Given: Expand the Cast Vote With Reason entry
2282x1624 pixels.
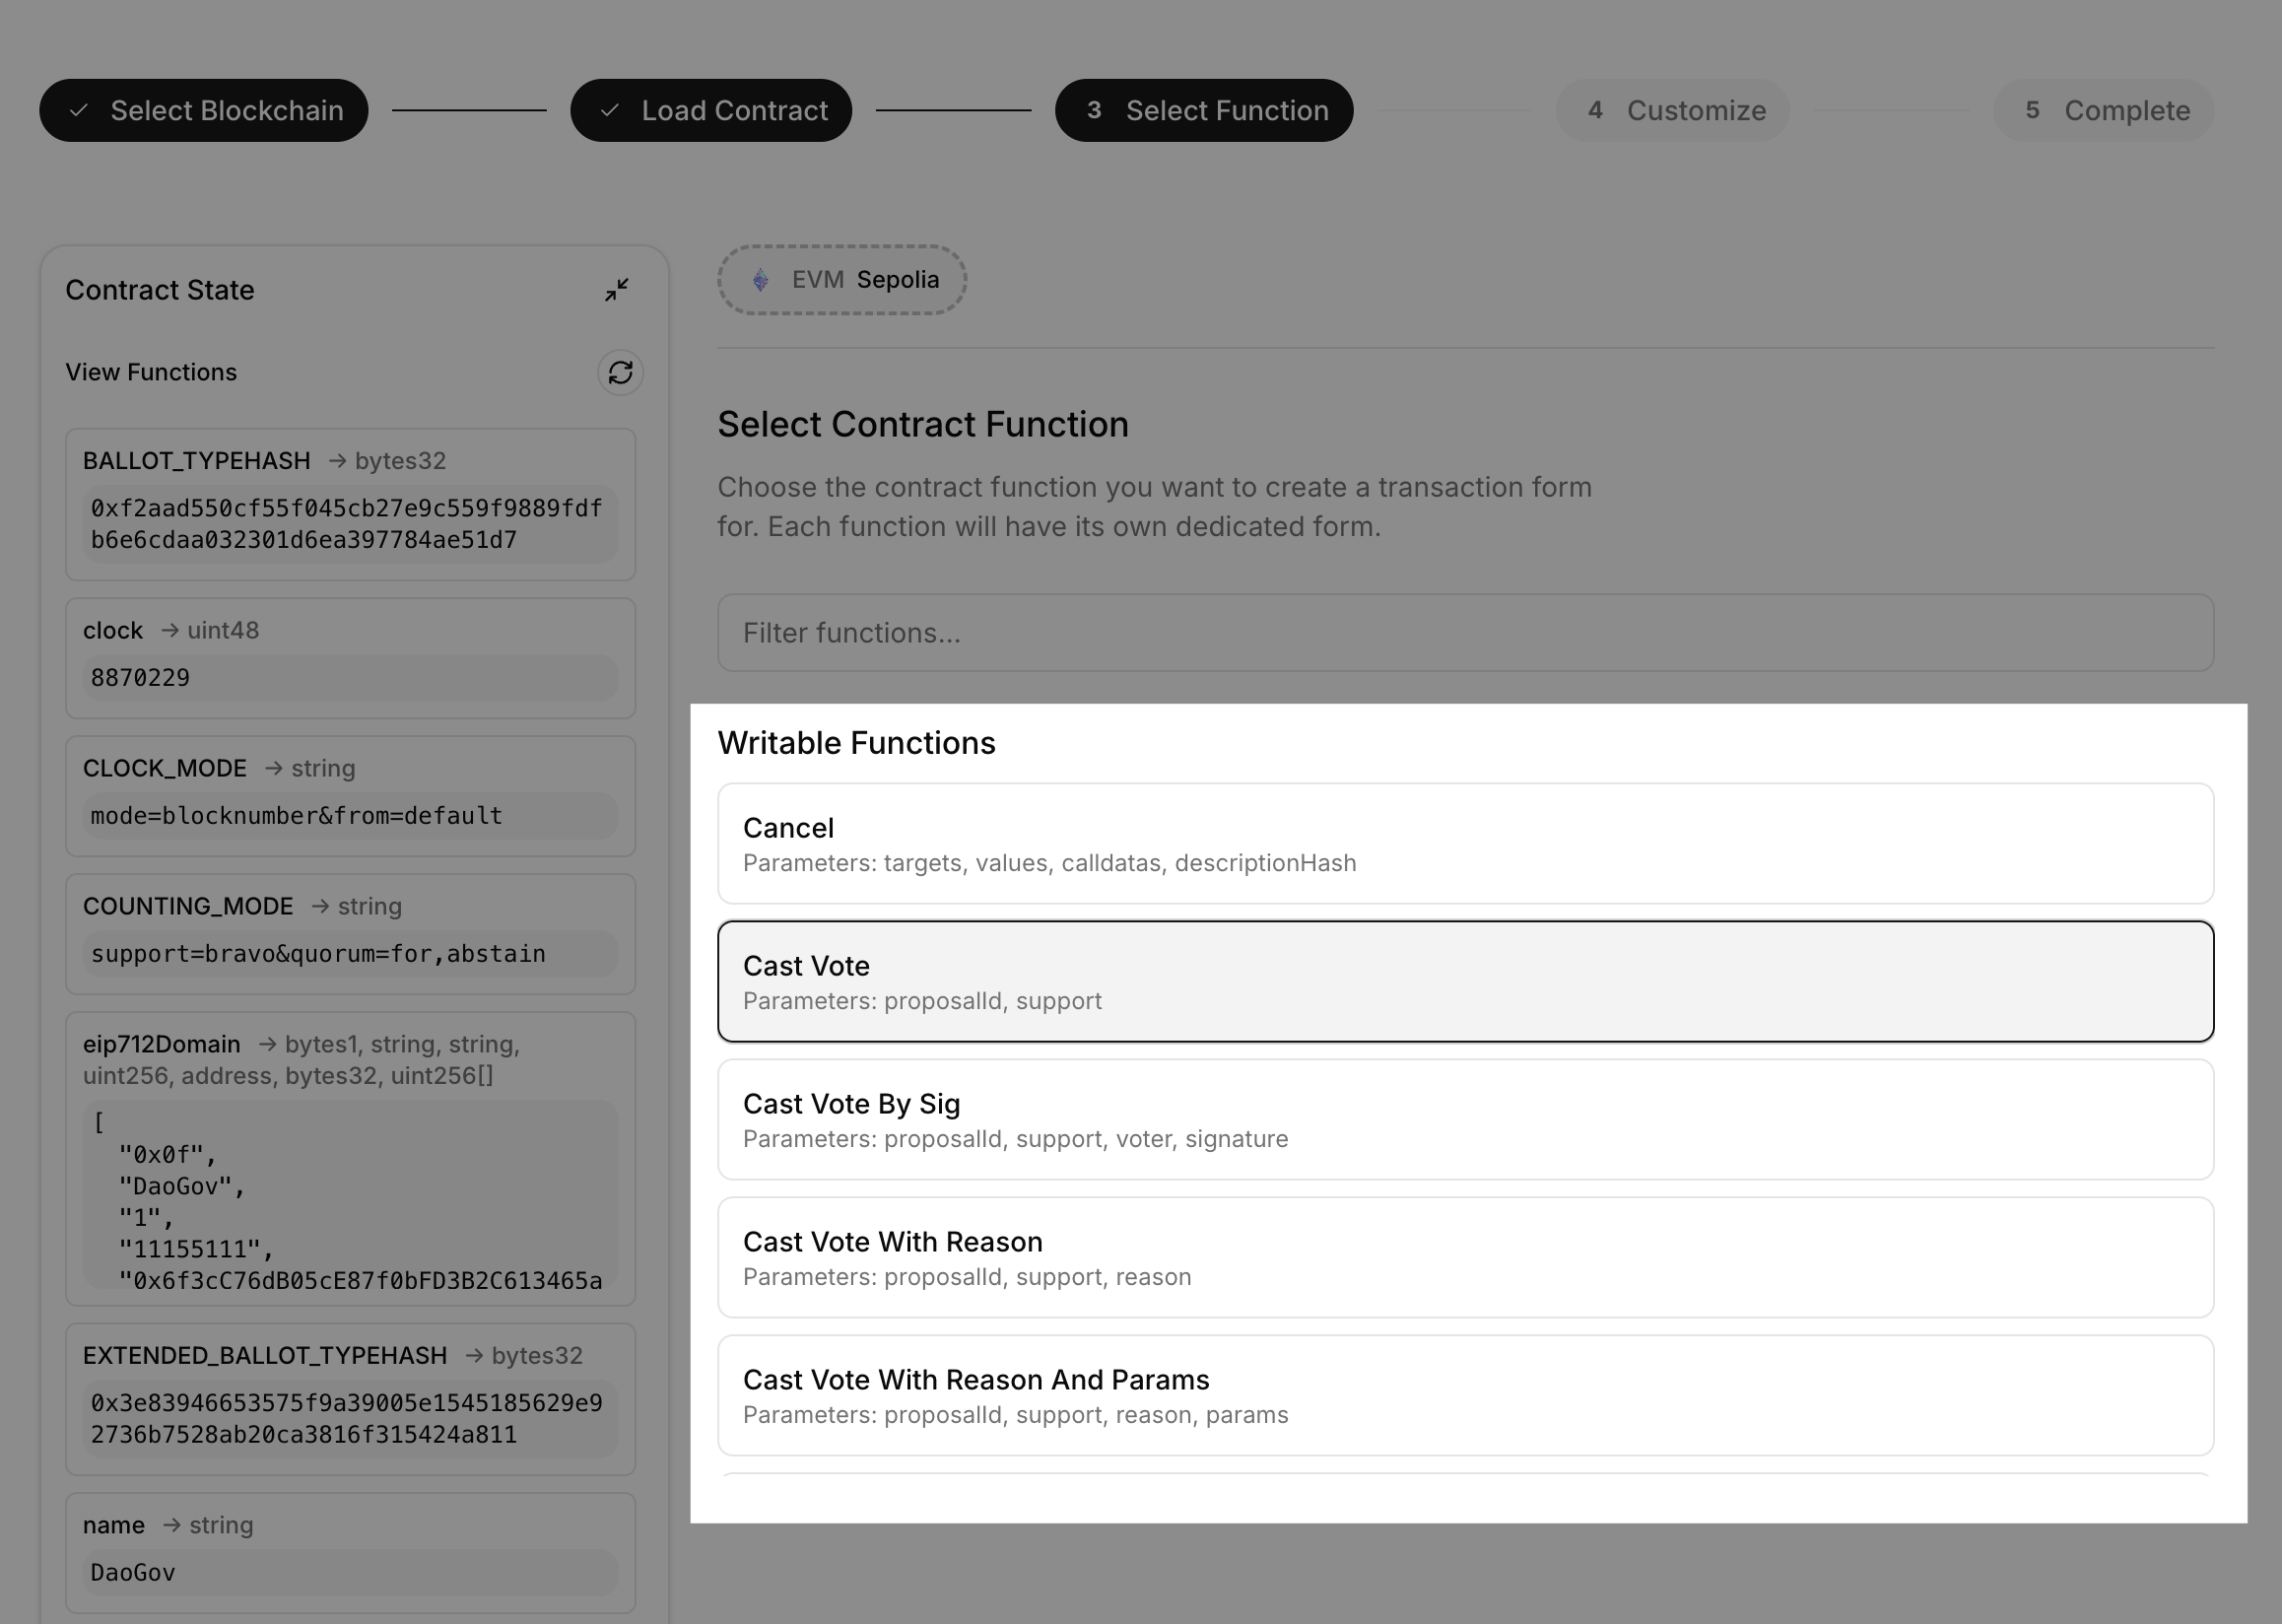Looking at the screenshot, I should [x=1465, y=1257].
